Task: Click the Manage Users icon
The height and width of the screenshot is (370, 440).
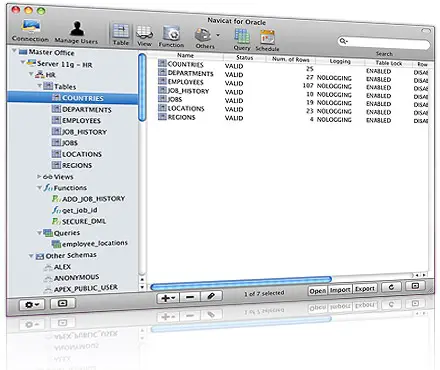Action: point(76,33)
